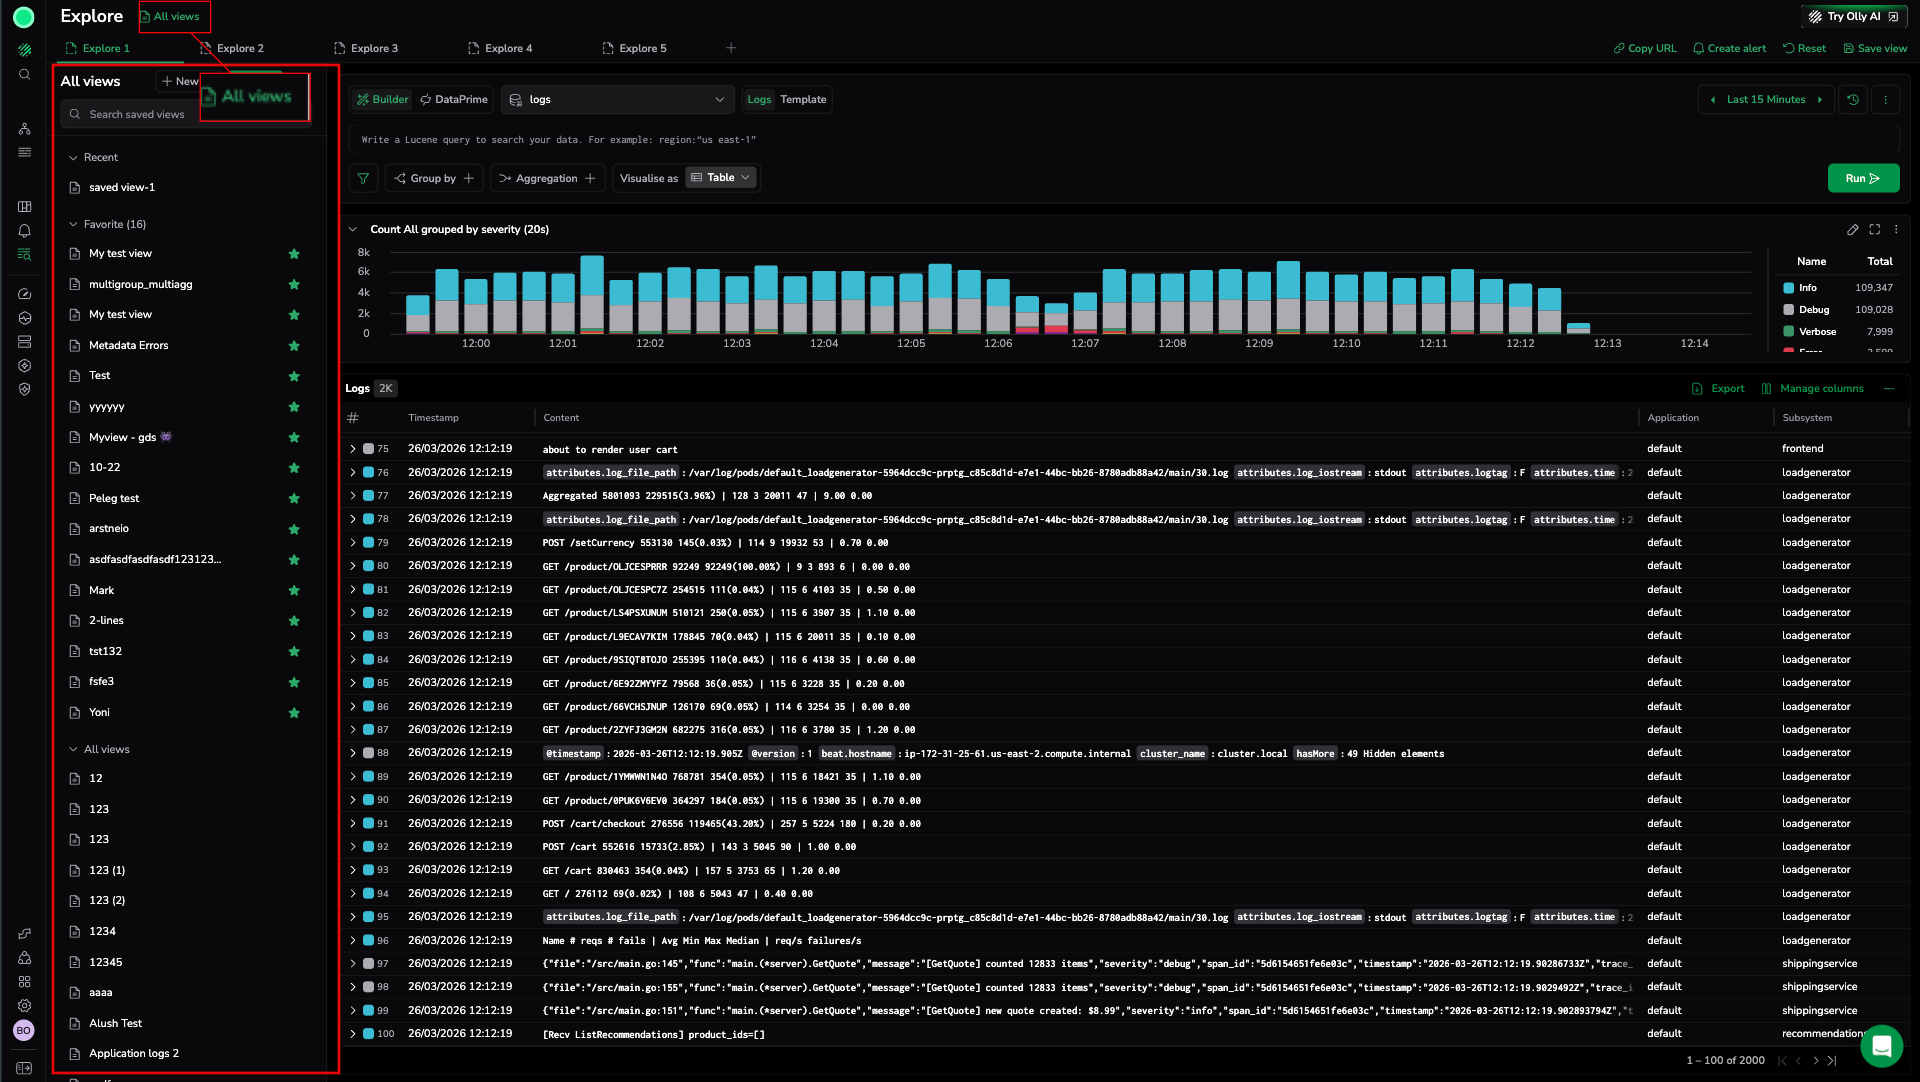The width and height of the screenshot is (1920, 1082).
Task: Open the alerts bell in left sidebar
Action: coord(24,231)
